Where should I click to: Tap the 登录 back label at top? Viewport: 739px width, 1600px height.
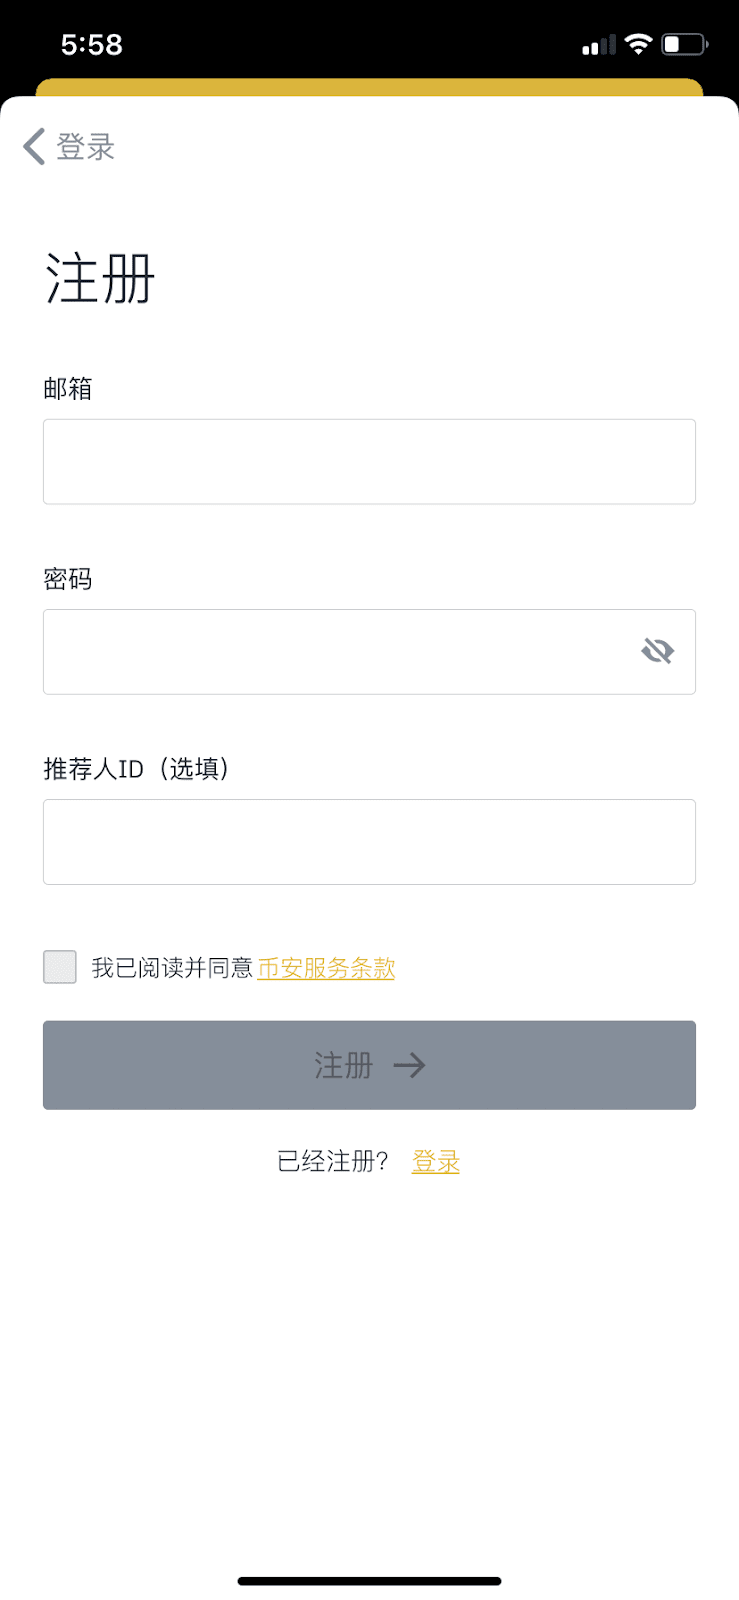tap(86, 147)
